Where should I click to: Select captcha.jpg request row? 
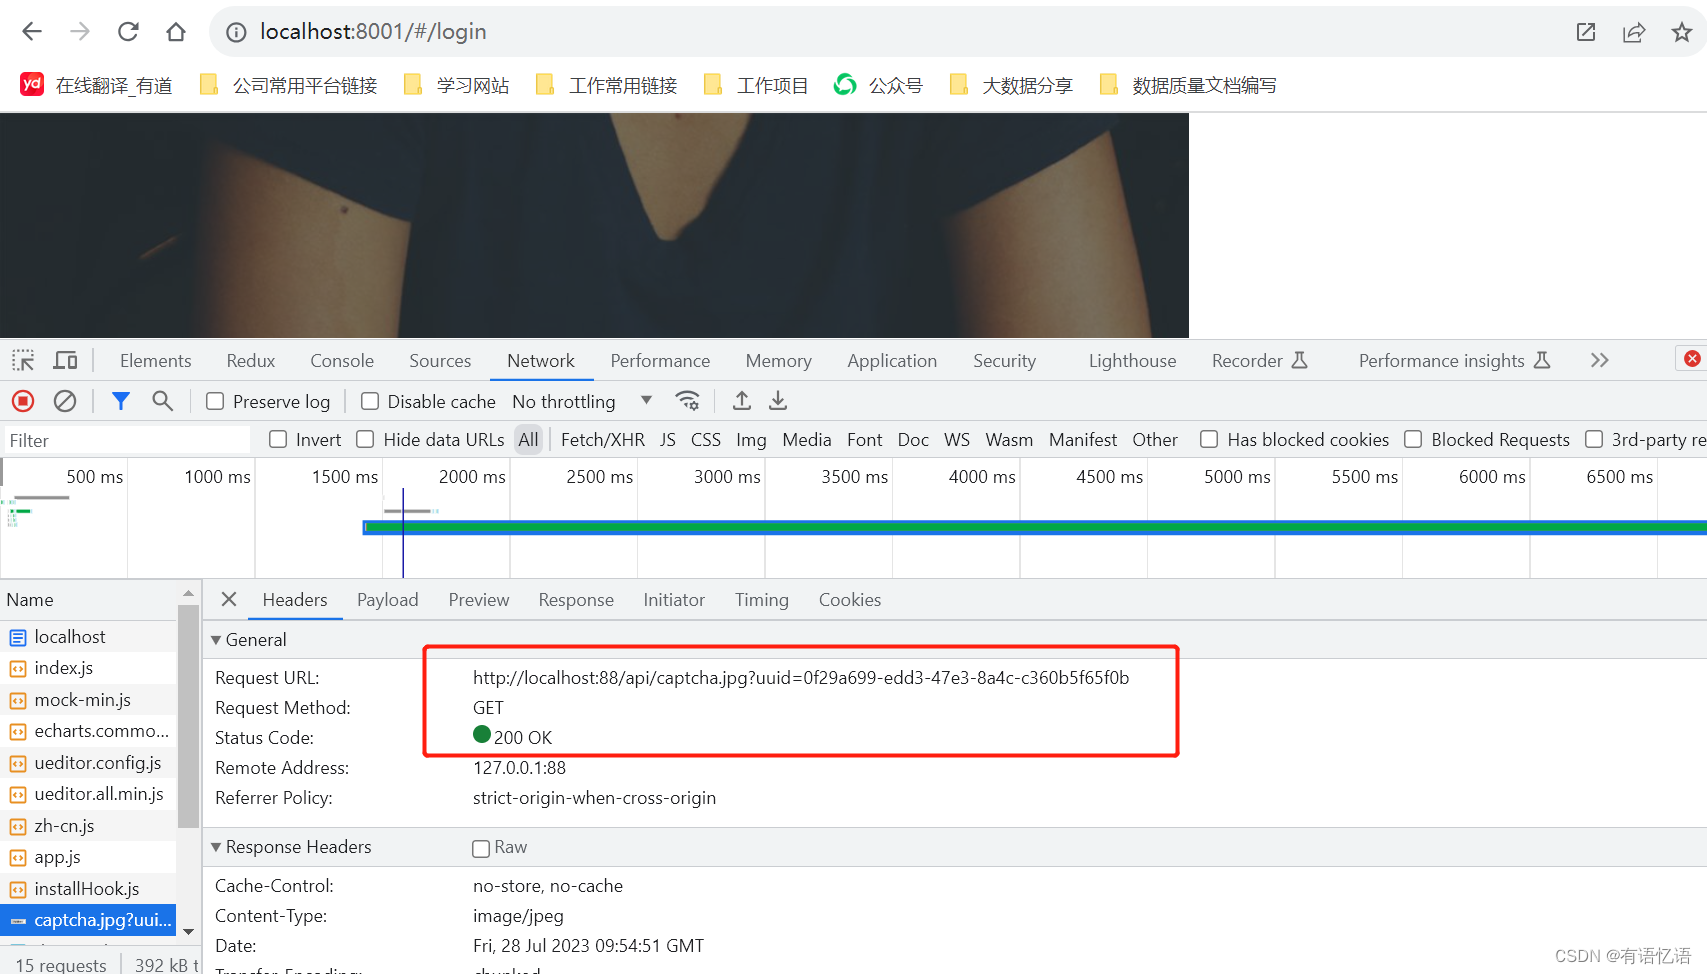[x=88, y=920]
